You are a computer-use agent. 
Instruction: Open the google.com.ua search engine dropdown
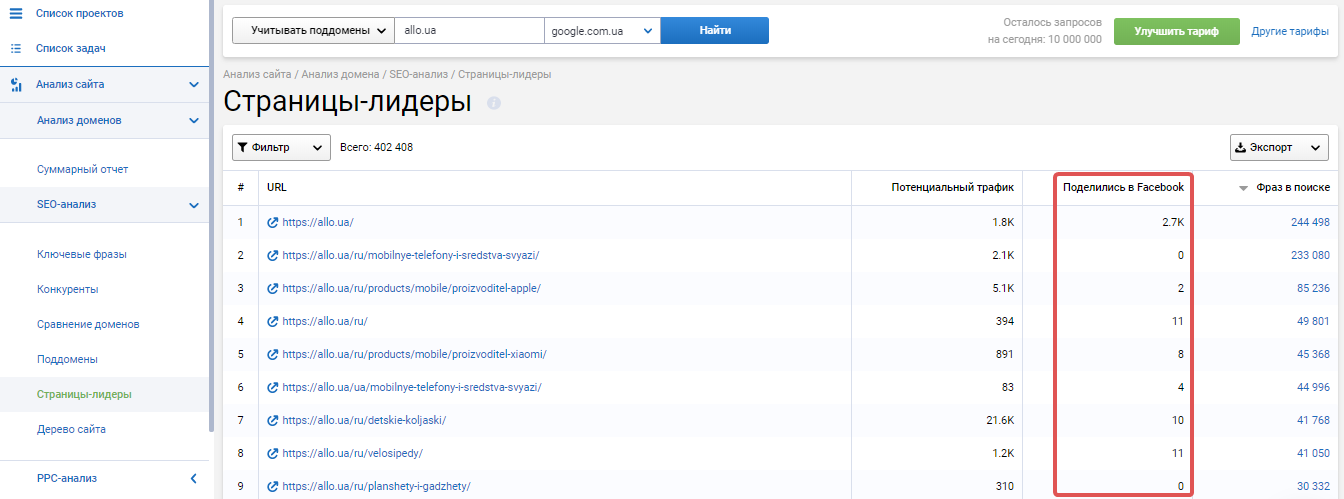(x=602, y=31)
